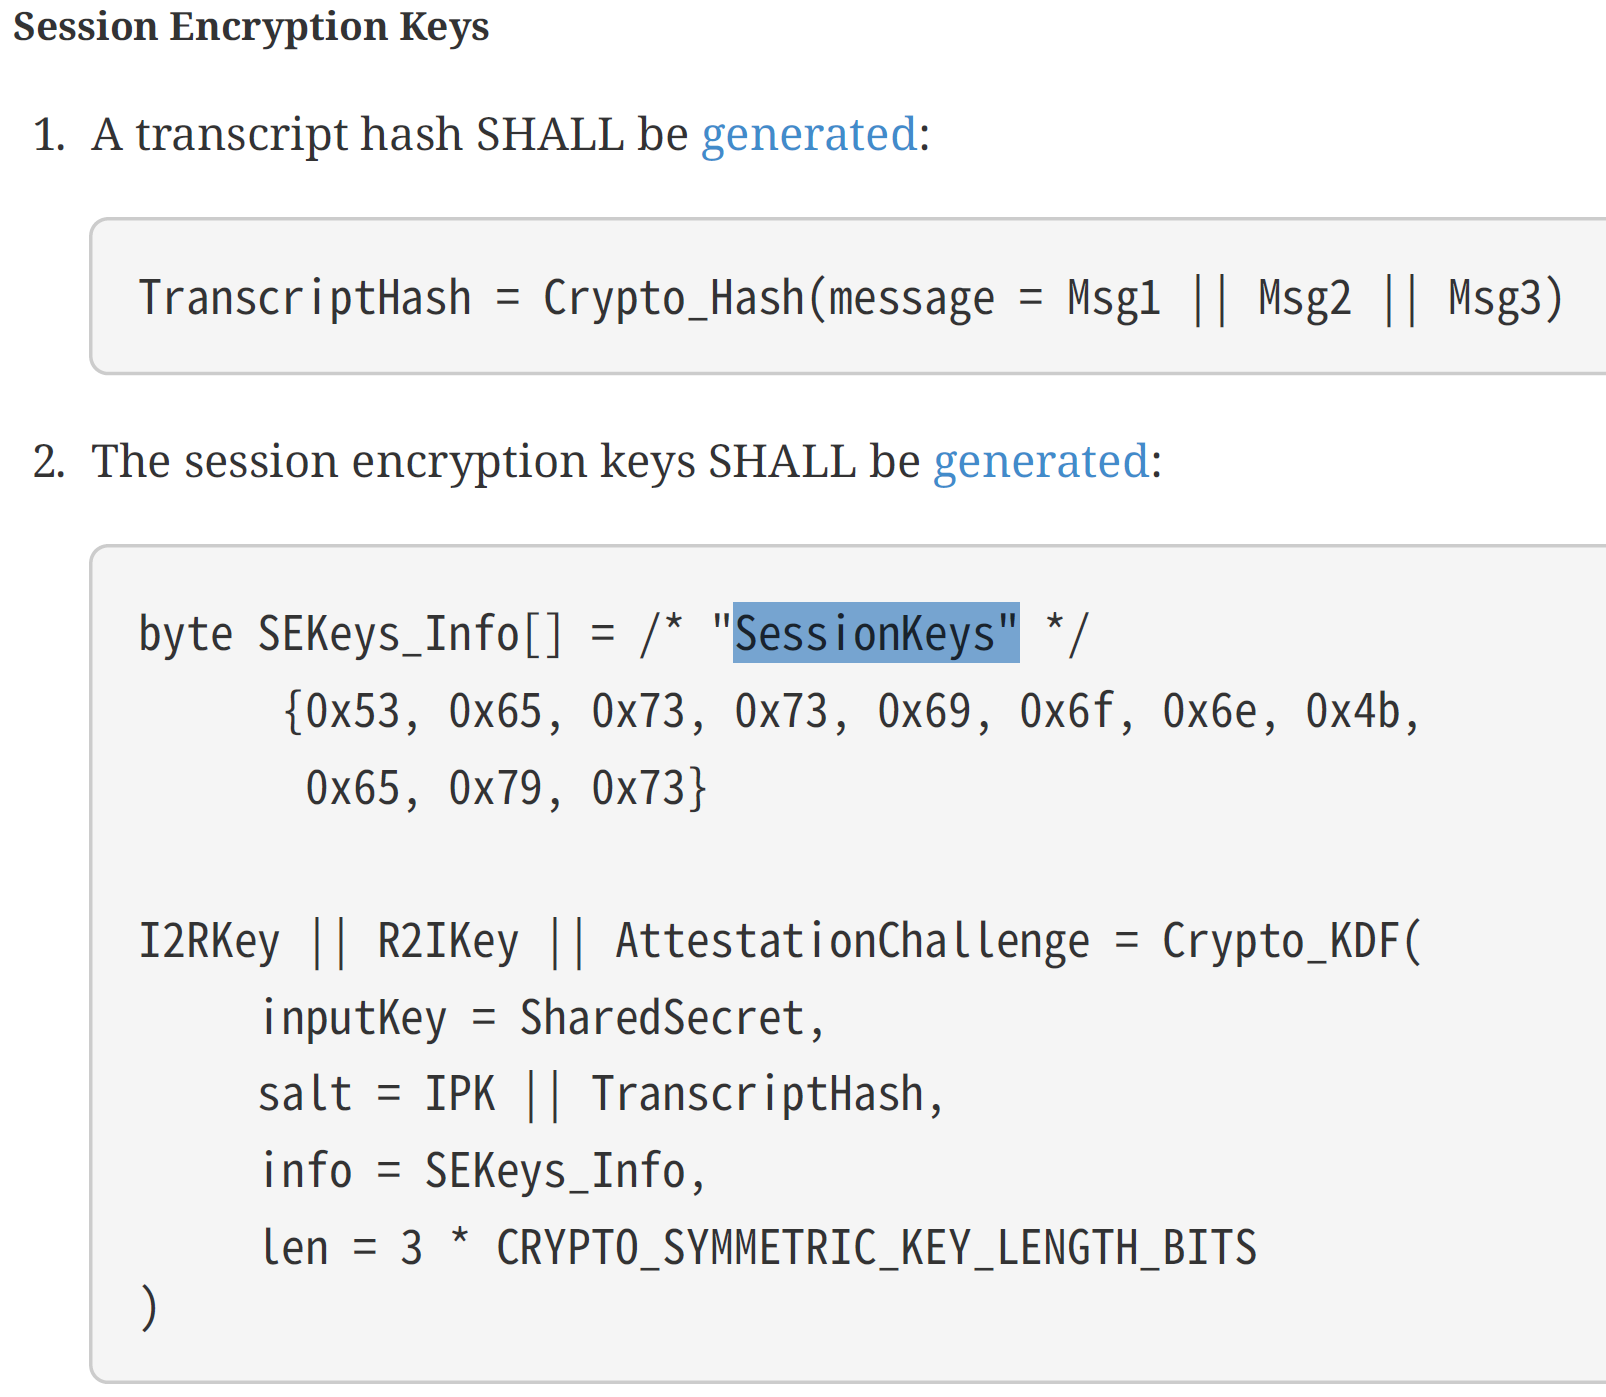Screen dimensions: 1606x1397
Task: Click "R2IKey" in the key derivation line
Action: click(448, 942)
